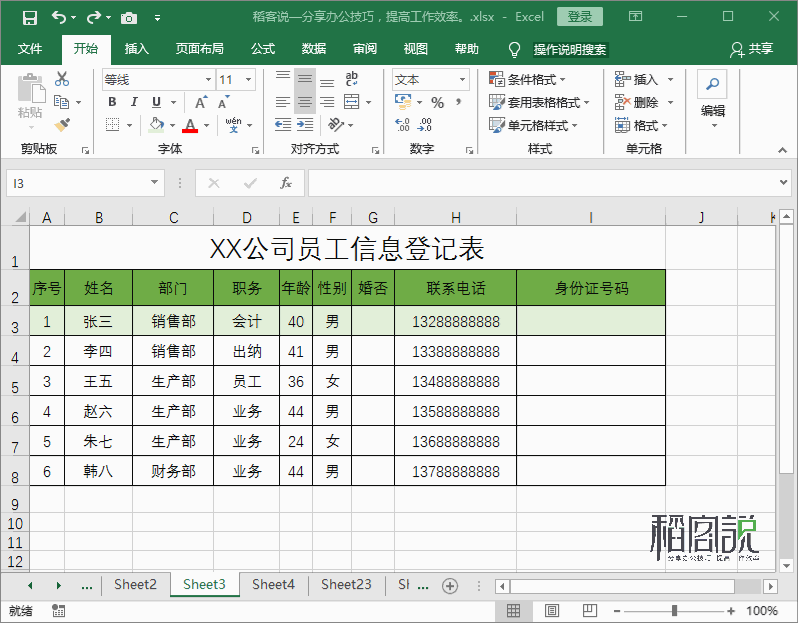The image size is (798, 623).
Task: Expand the Name Box dropdown arrow
Action: [154, 183]
